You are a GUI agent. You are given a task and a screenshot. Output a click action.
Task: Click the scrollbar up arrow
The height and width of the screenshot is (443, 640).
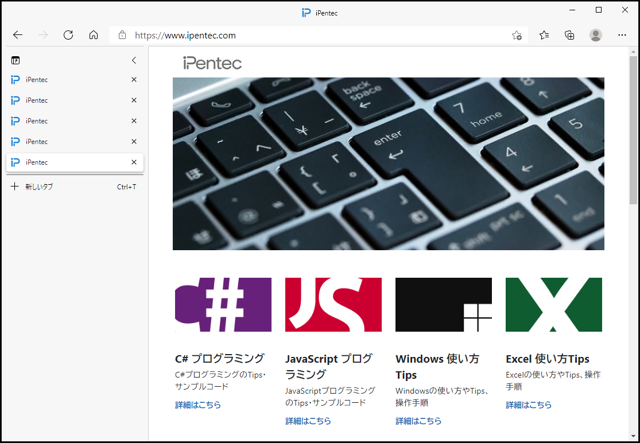[633, 51]
